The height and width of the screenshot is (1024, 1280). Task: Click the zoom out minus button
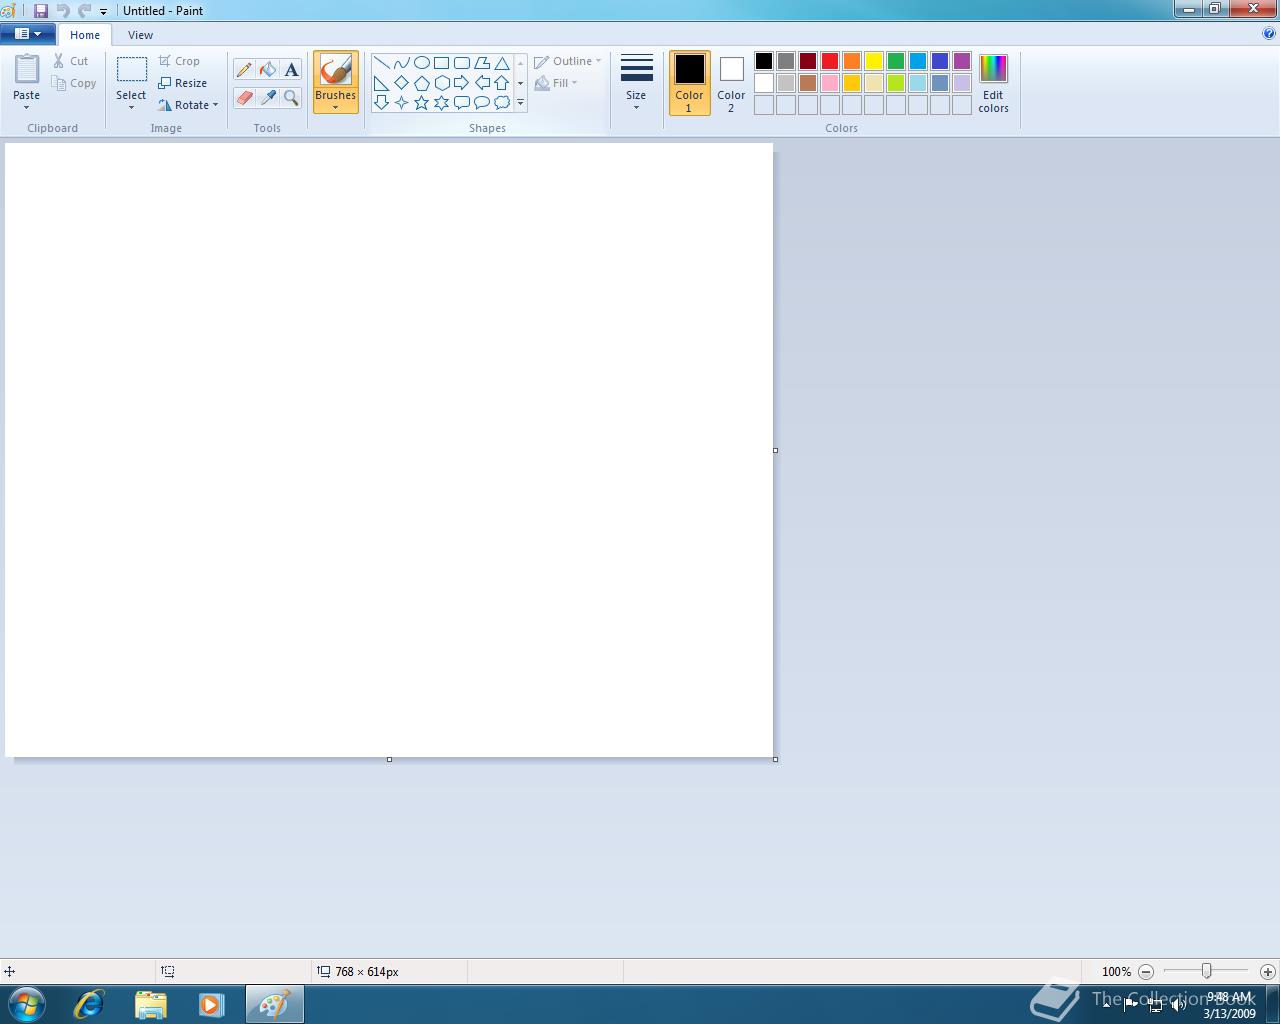[1146, 971]
